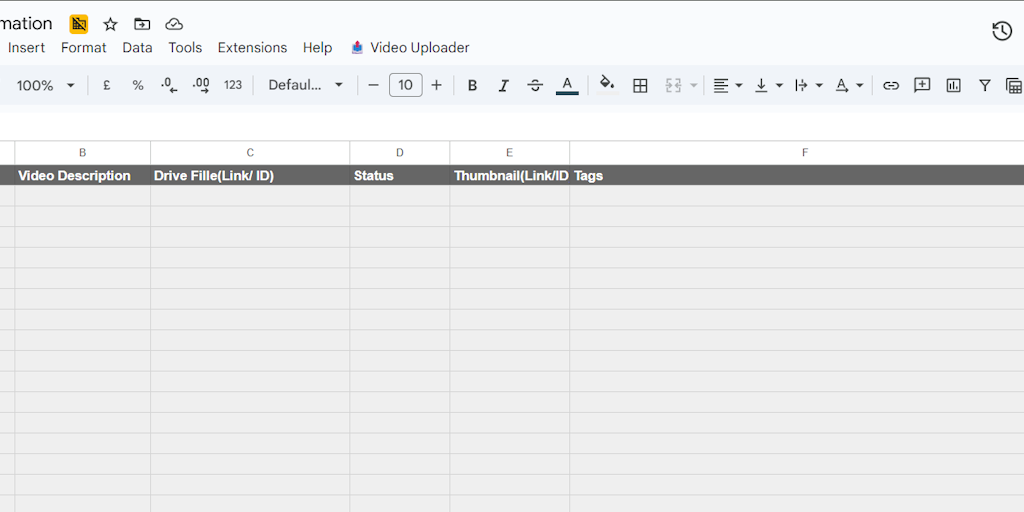Screen dimensions: 1024x512
Task: Open the borders tool
Action: tap(640, 86)
